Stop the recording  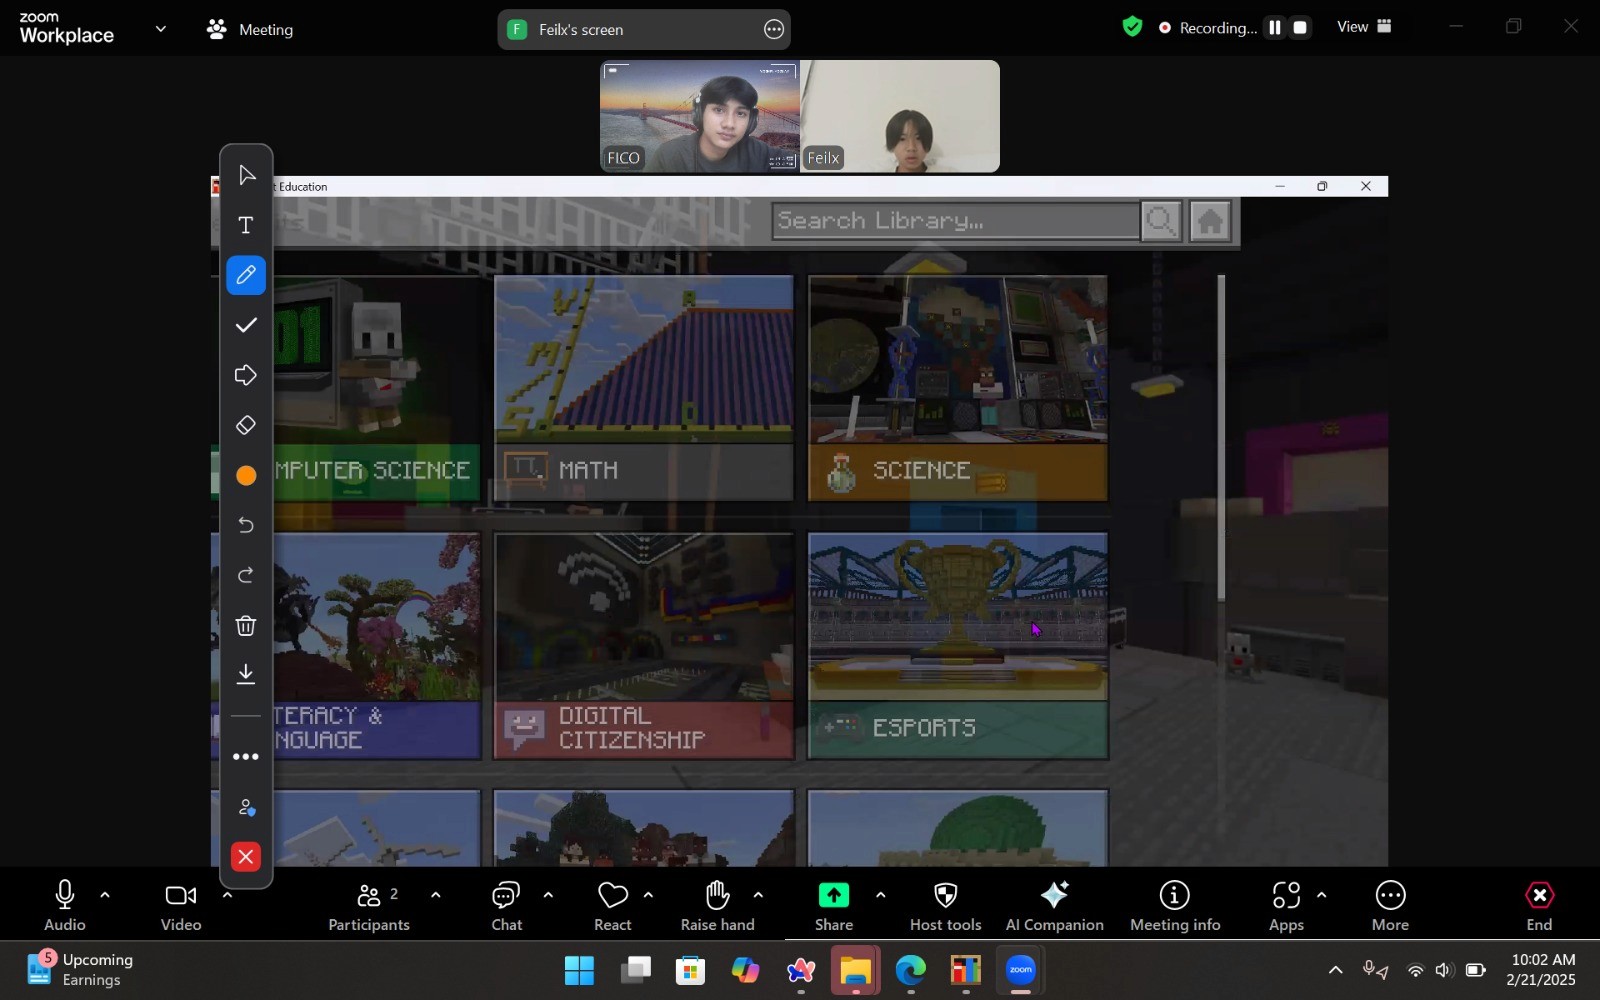tap(1301, 28)
